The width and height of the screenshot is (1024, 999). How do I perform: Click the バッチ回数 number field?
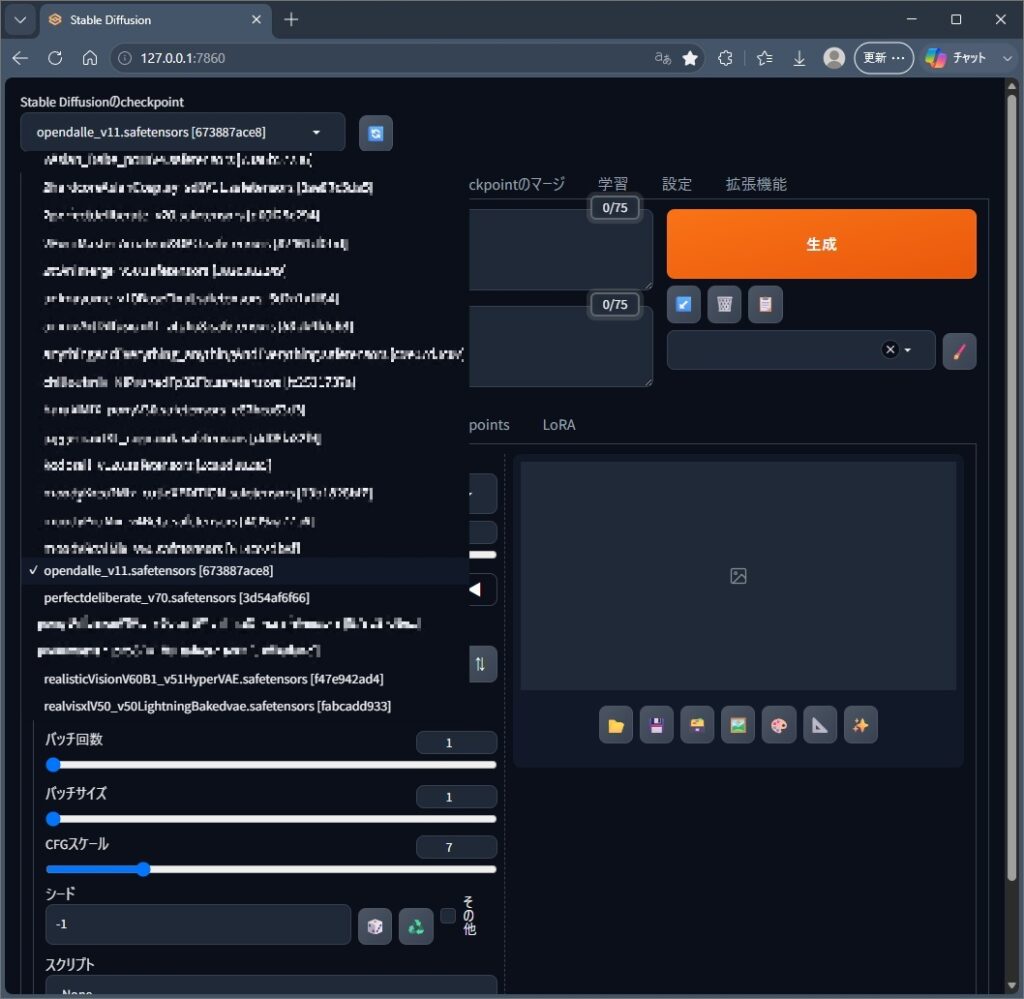[456, 743]
